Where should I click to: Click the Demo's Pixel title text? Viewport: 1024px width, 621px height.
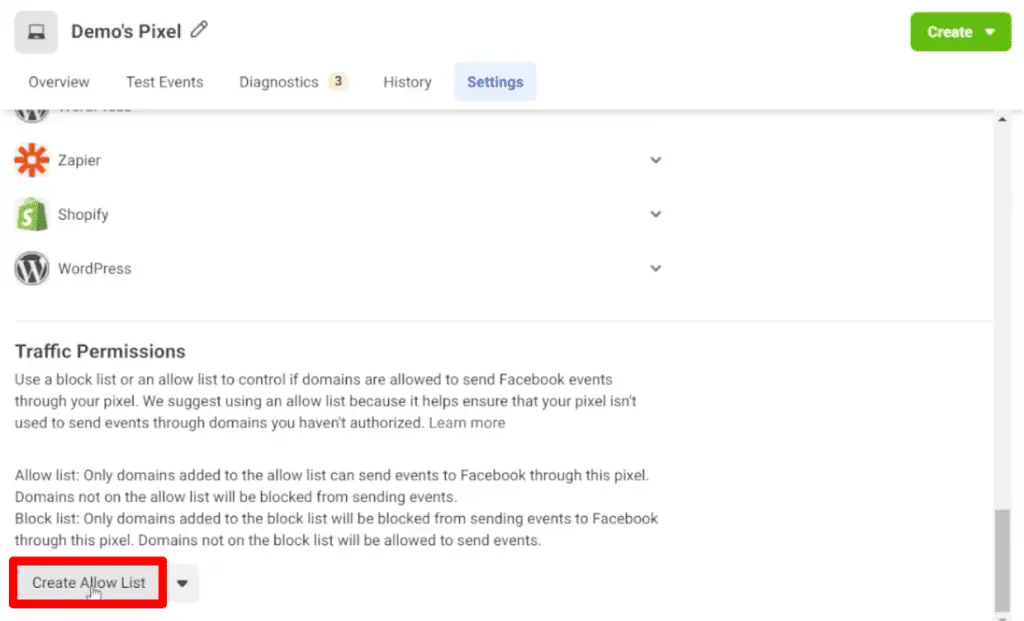pyautogui.click(x=126, y=32)
